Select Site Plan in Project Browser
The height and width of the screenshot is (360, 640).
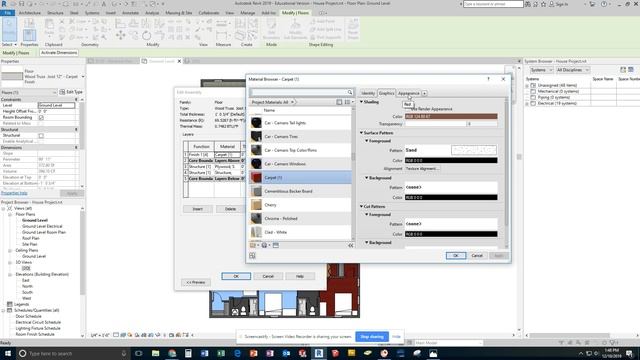coord(30,244)
